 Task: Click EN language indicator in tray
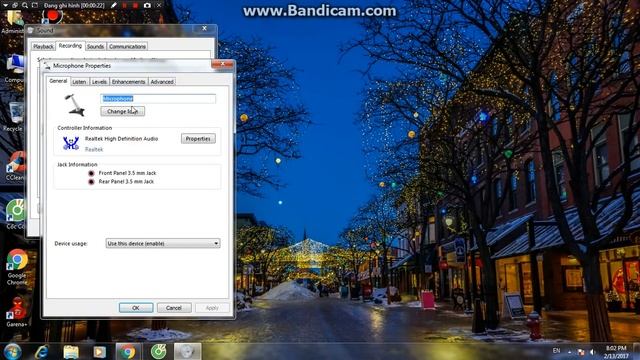[x=556, y=351]
